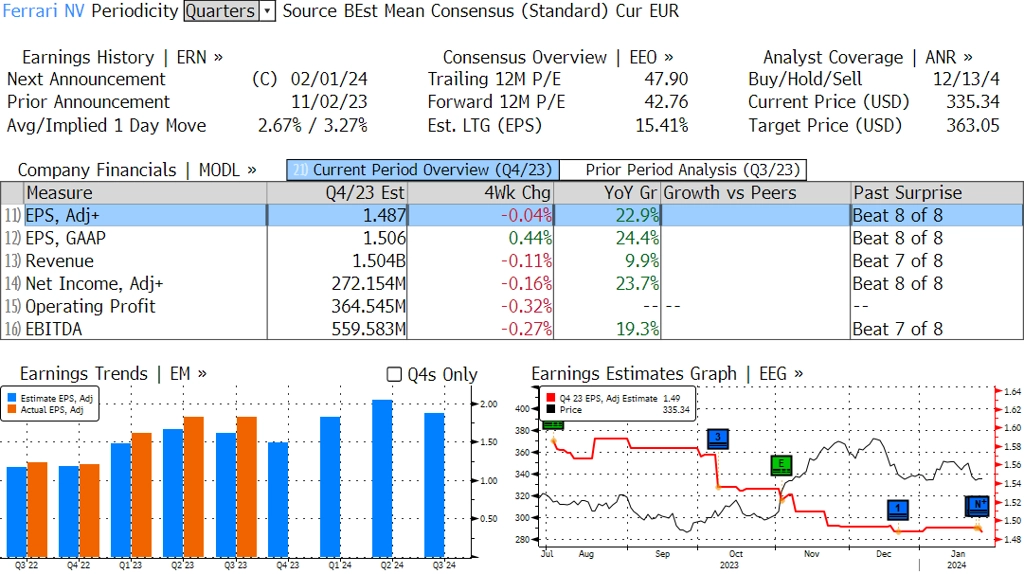Click Revenue YoY growth 9.9%

tap(642, 261)
